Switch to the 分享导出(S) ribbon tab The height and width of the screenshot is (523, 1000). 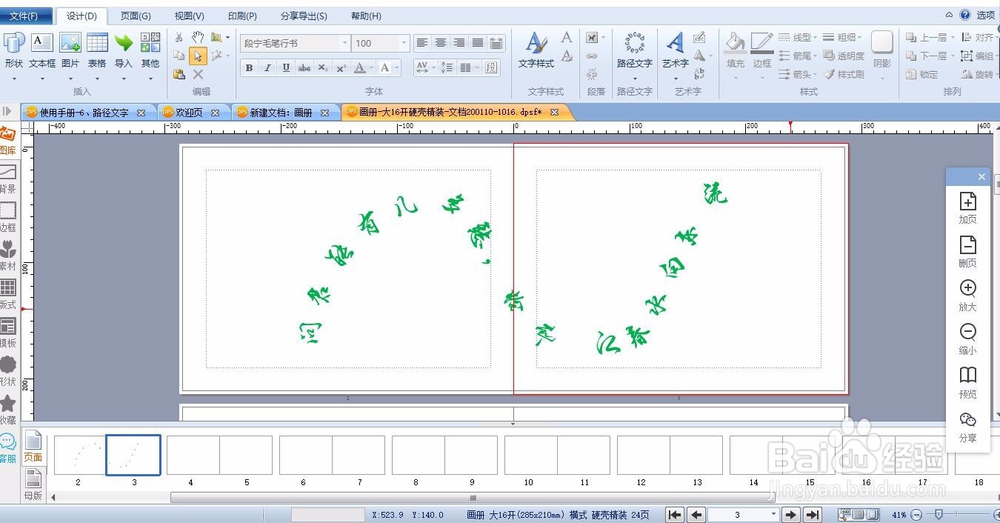(304, 16)
